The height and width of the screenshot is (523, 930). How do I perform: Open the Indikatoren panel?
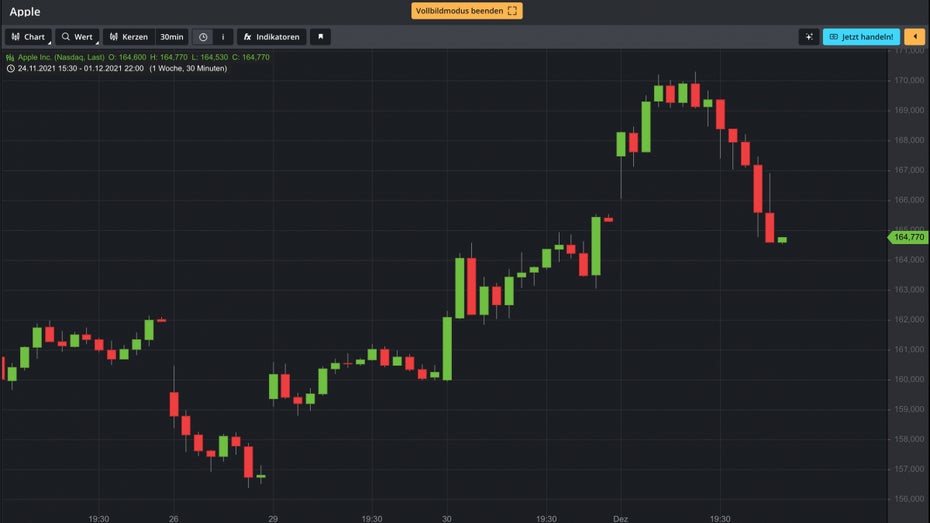pyautogui.click(x=271, y=37)
